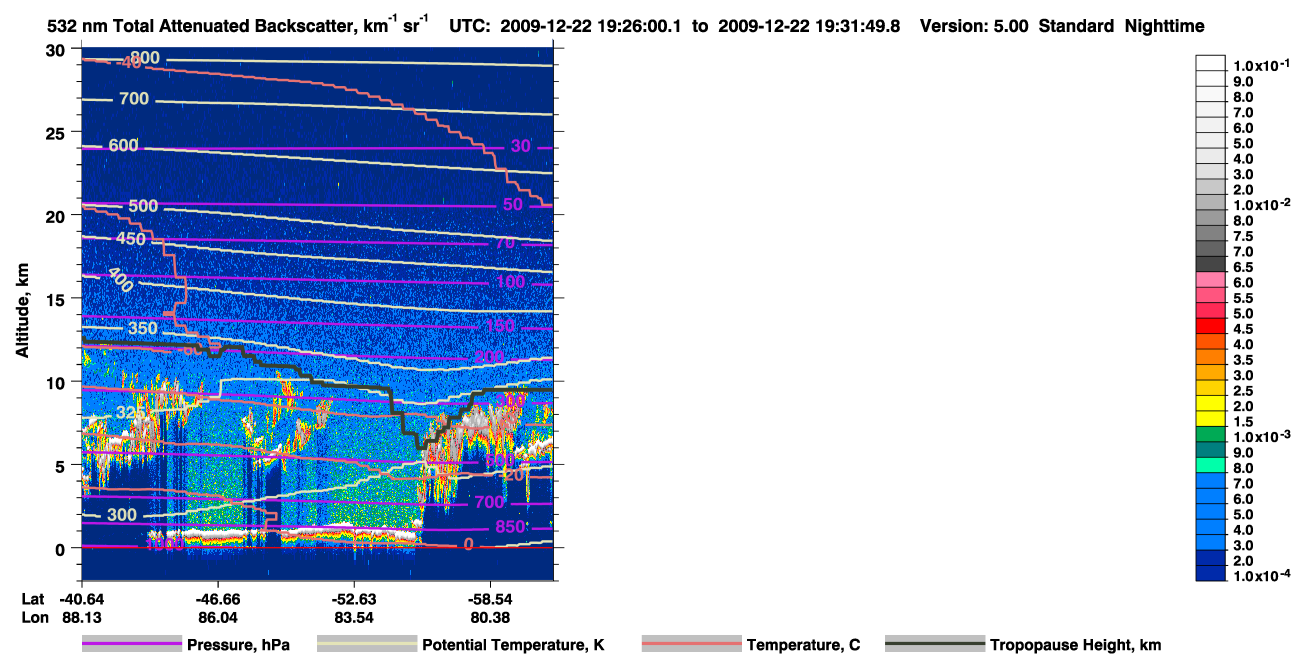Click the color bar label 1.0x10-1
Screen dimensions: 1300x667
(1261, 65)
